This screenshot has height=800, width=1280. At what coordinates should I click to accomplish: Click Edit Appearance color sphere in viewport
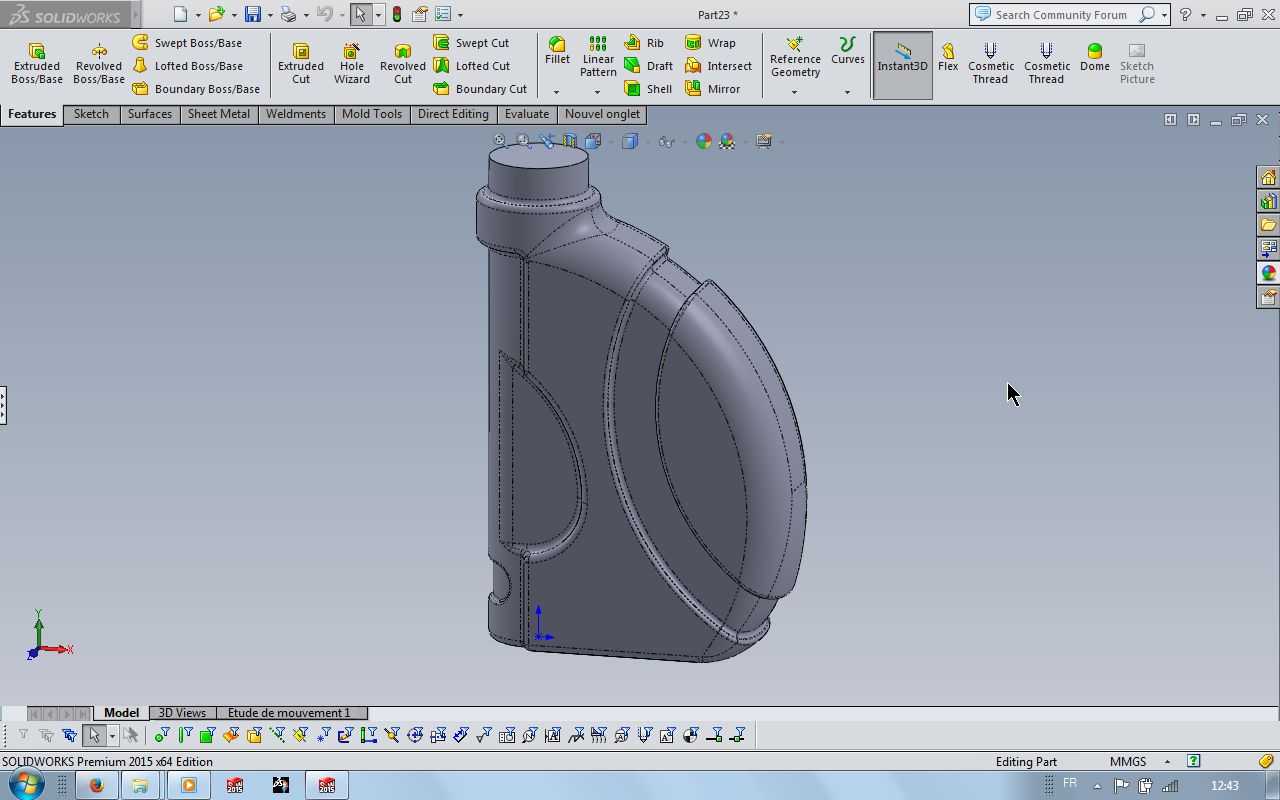[704, 141]
